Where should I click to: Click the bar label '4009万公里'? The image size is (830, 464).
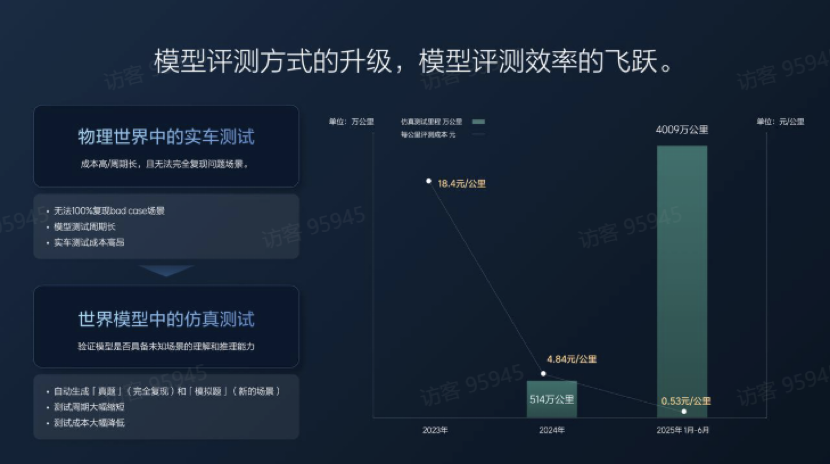tap(682, 130)
